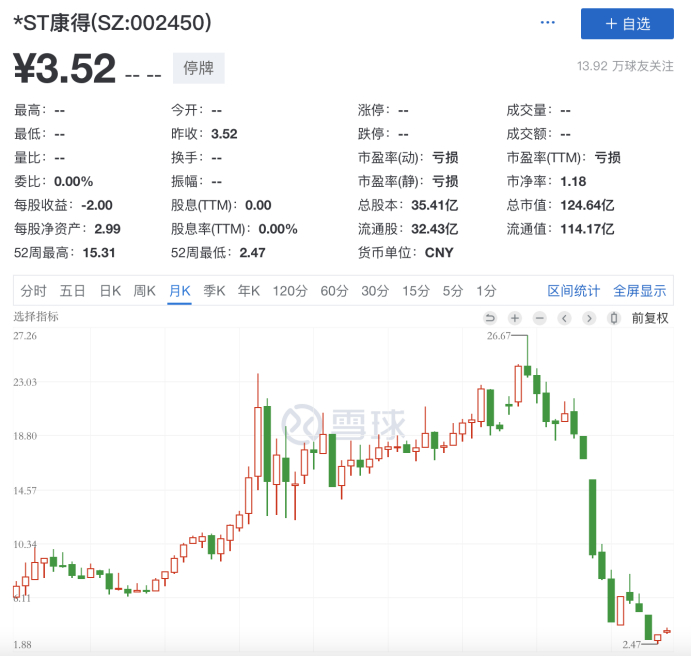This screenshot has width=692, height=657.
Task: Switch to 30分 chart tab
Action: coord(375,291)
